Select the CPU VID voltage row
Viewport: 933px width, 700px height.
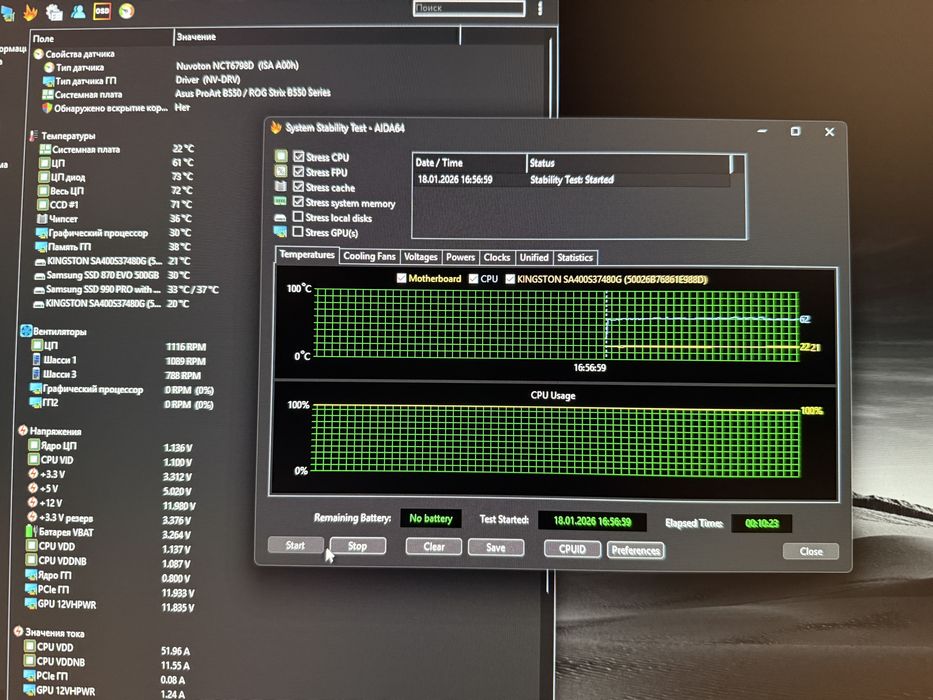click(x=110, y=460)
